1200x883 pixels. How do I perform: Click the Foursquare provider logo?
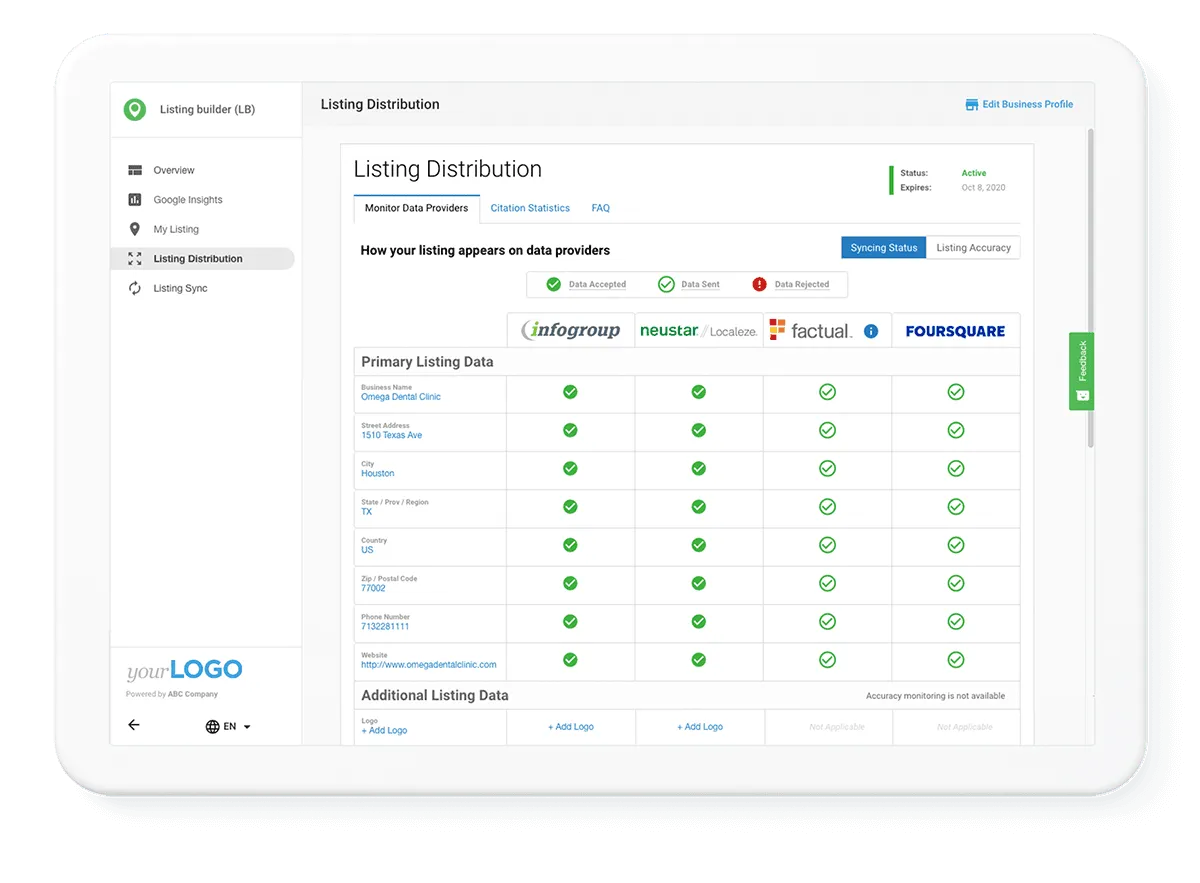(955, 330)
